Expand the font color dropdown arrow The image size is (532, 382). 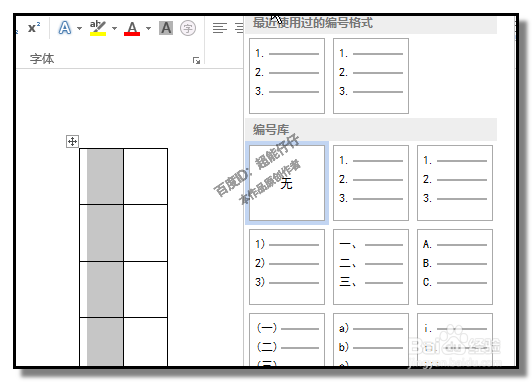pyautogui.click(x=148, y=28)
